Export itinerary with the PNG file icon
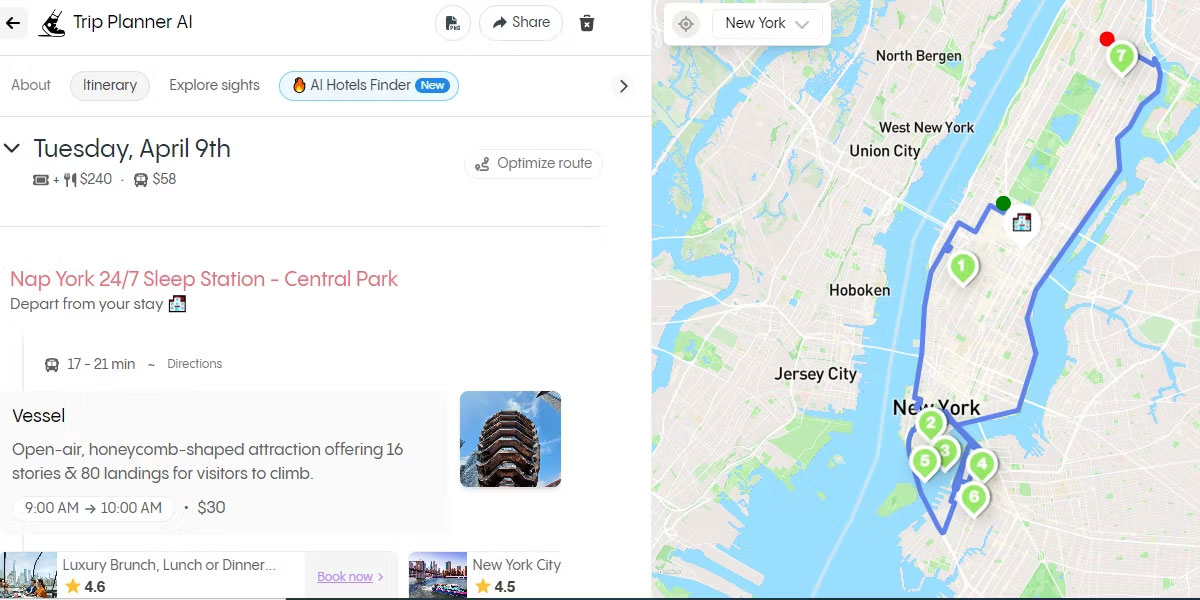 coord(453,23)
